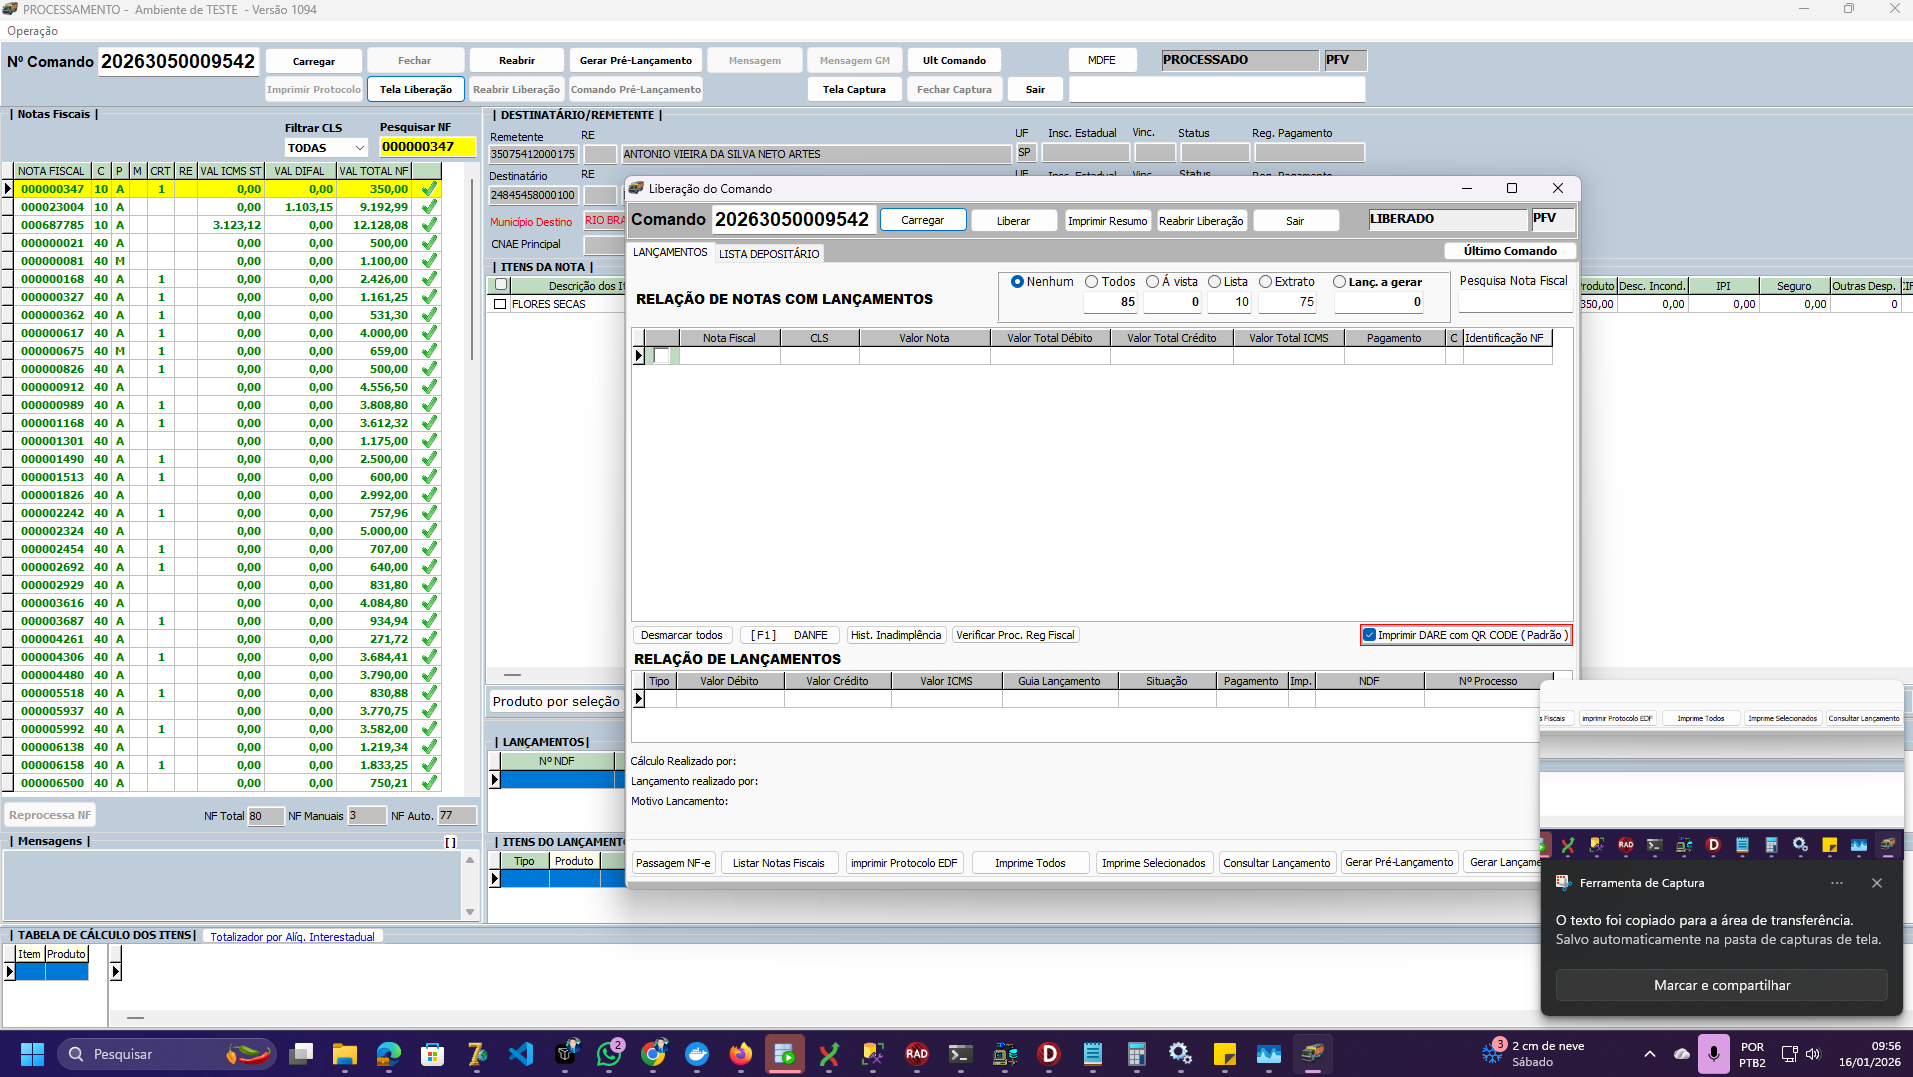Click Imprimir Resumo button

point(1107,221)
